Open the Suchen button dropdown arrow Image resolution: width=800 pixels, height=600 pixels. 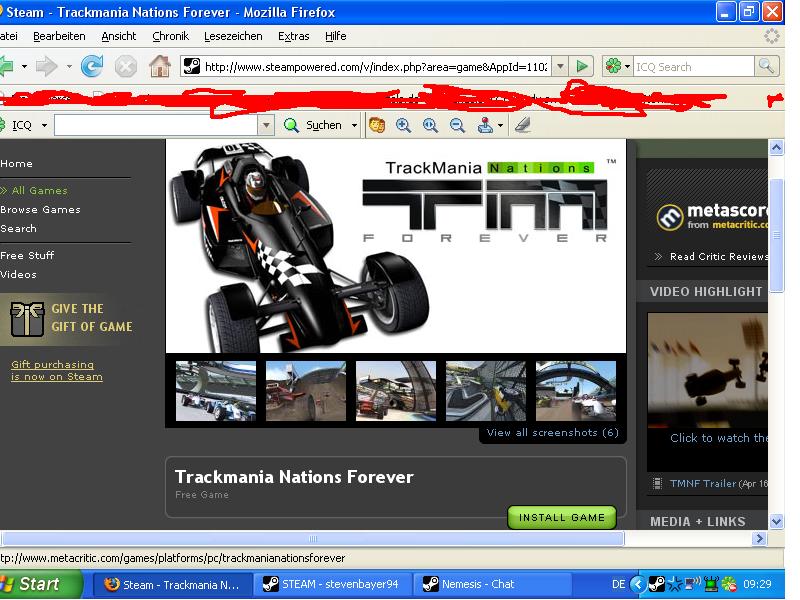(x=353, y=125)
